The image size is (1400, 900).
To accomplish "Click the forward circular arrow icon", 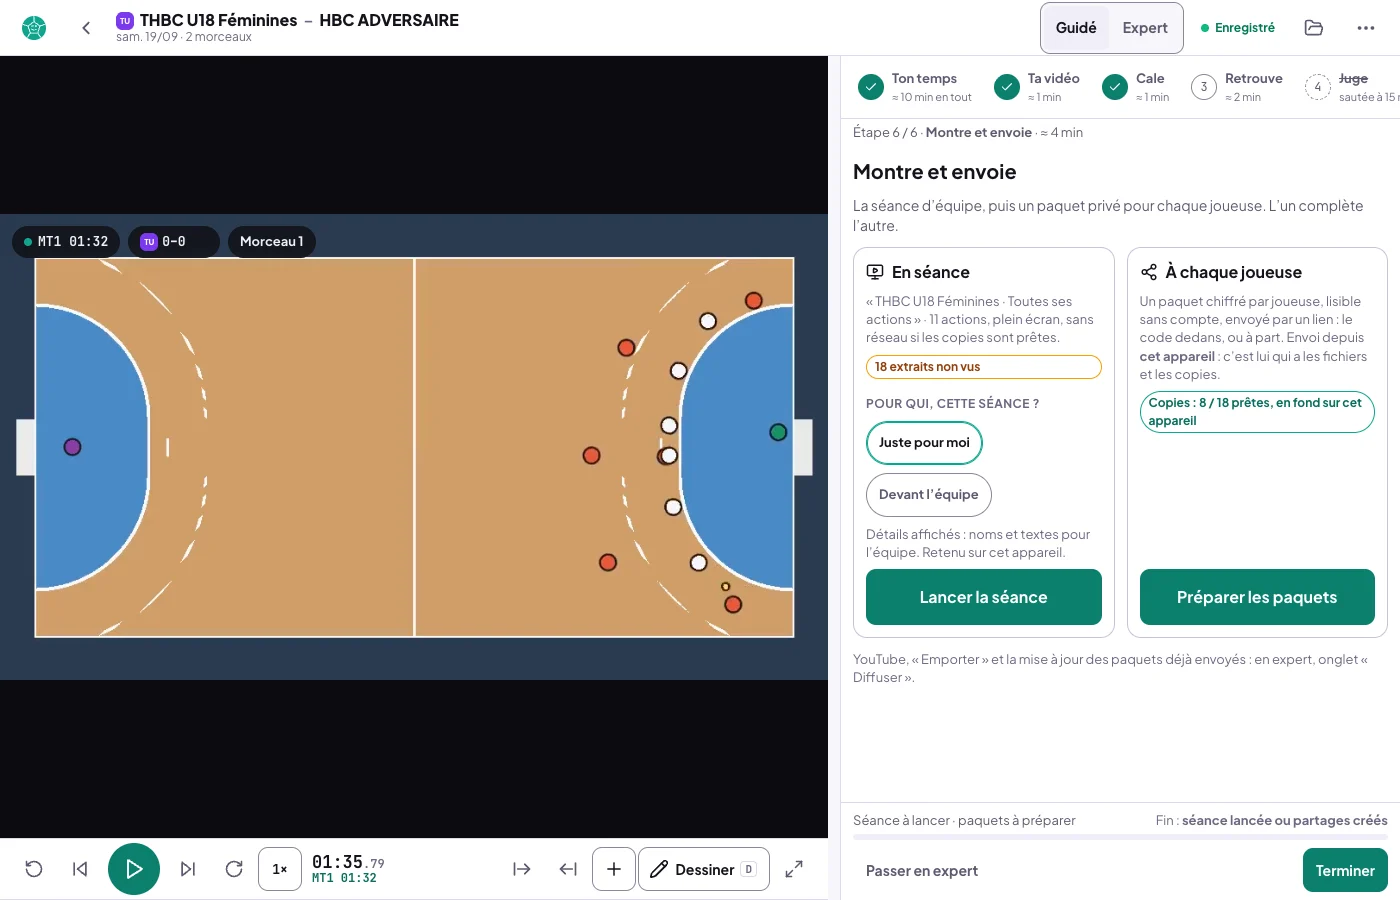I will coord(234,869).
